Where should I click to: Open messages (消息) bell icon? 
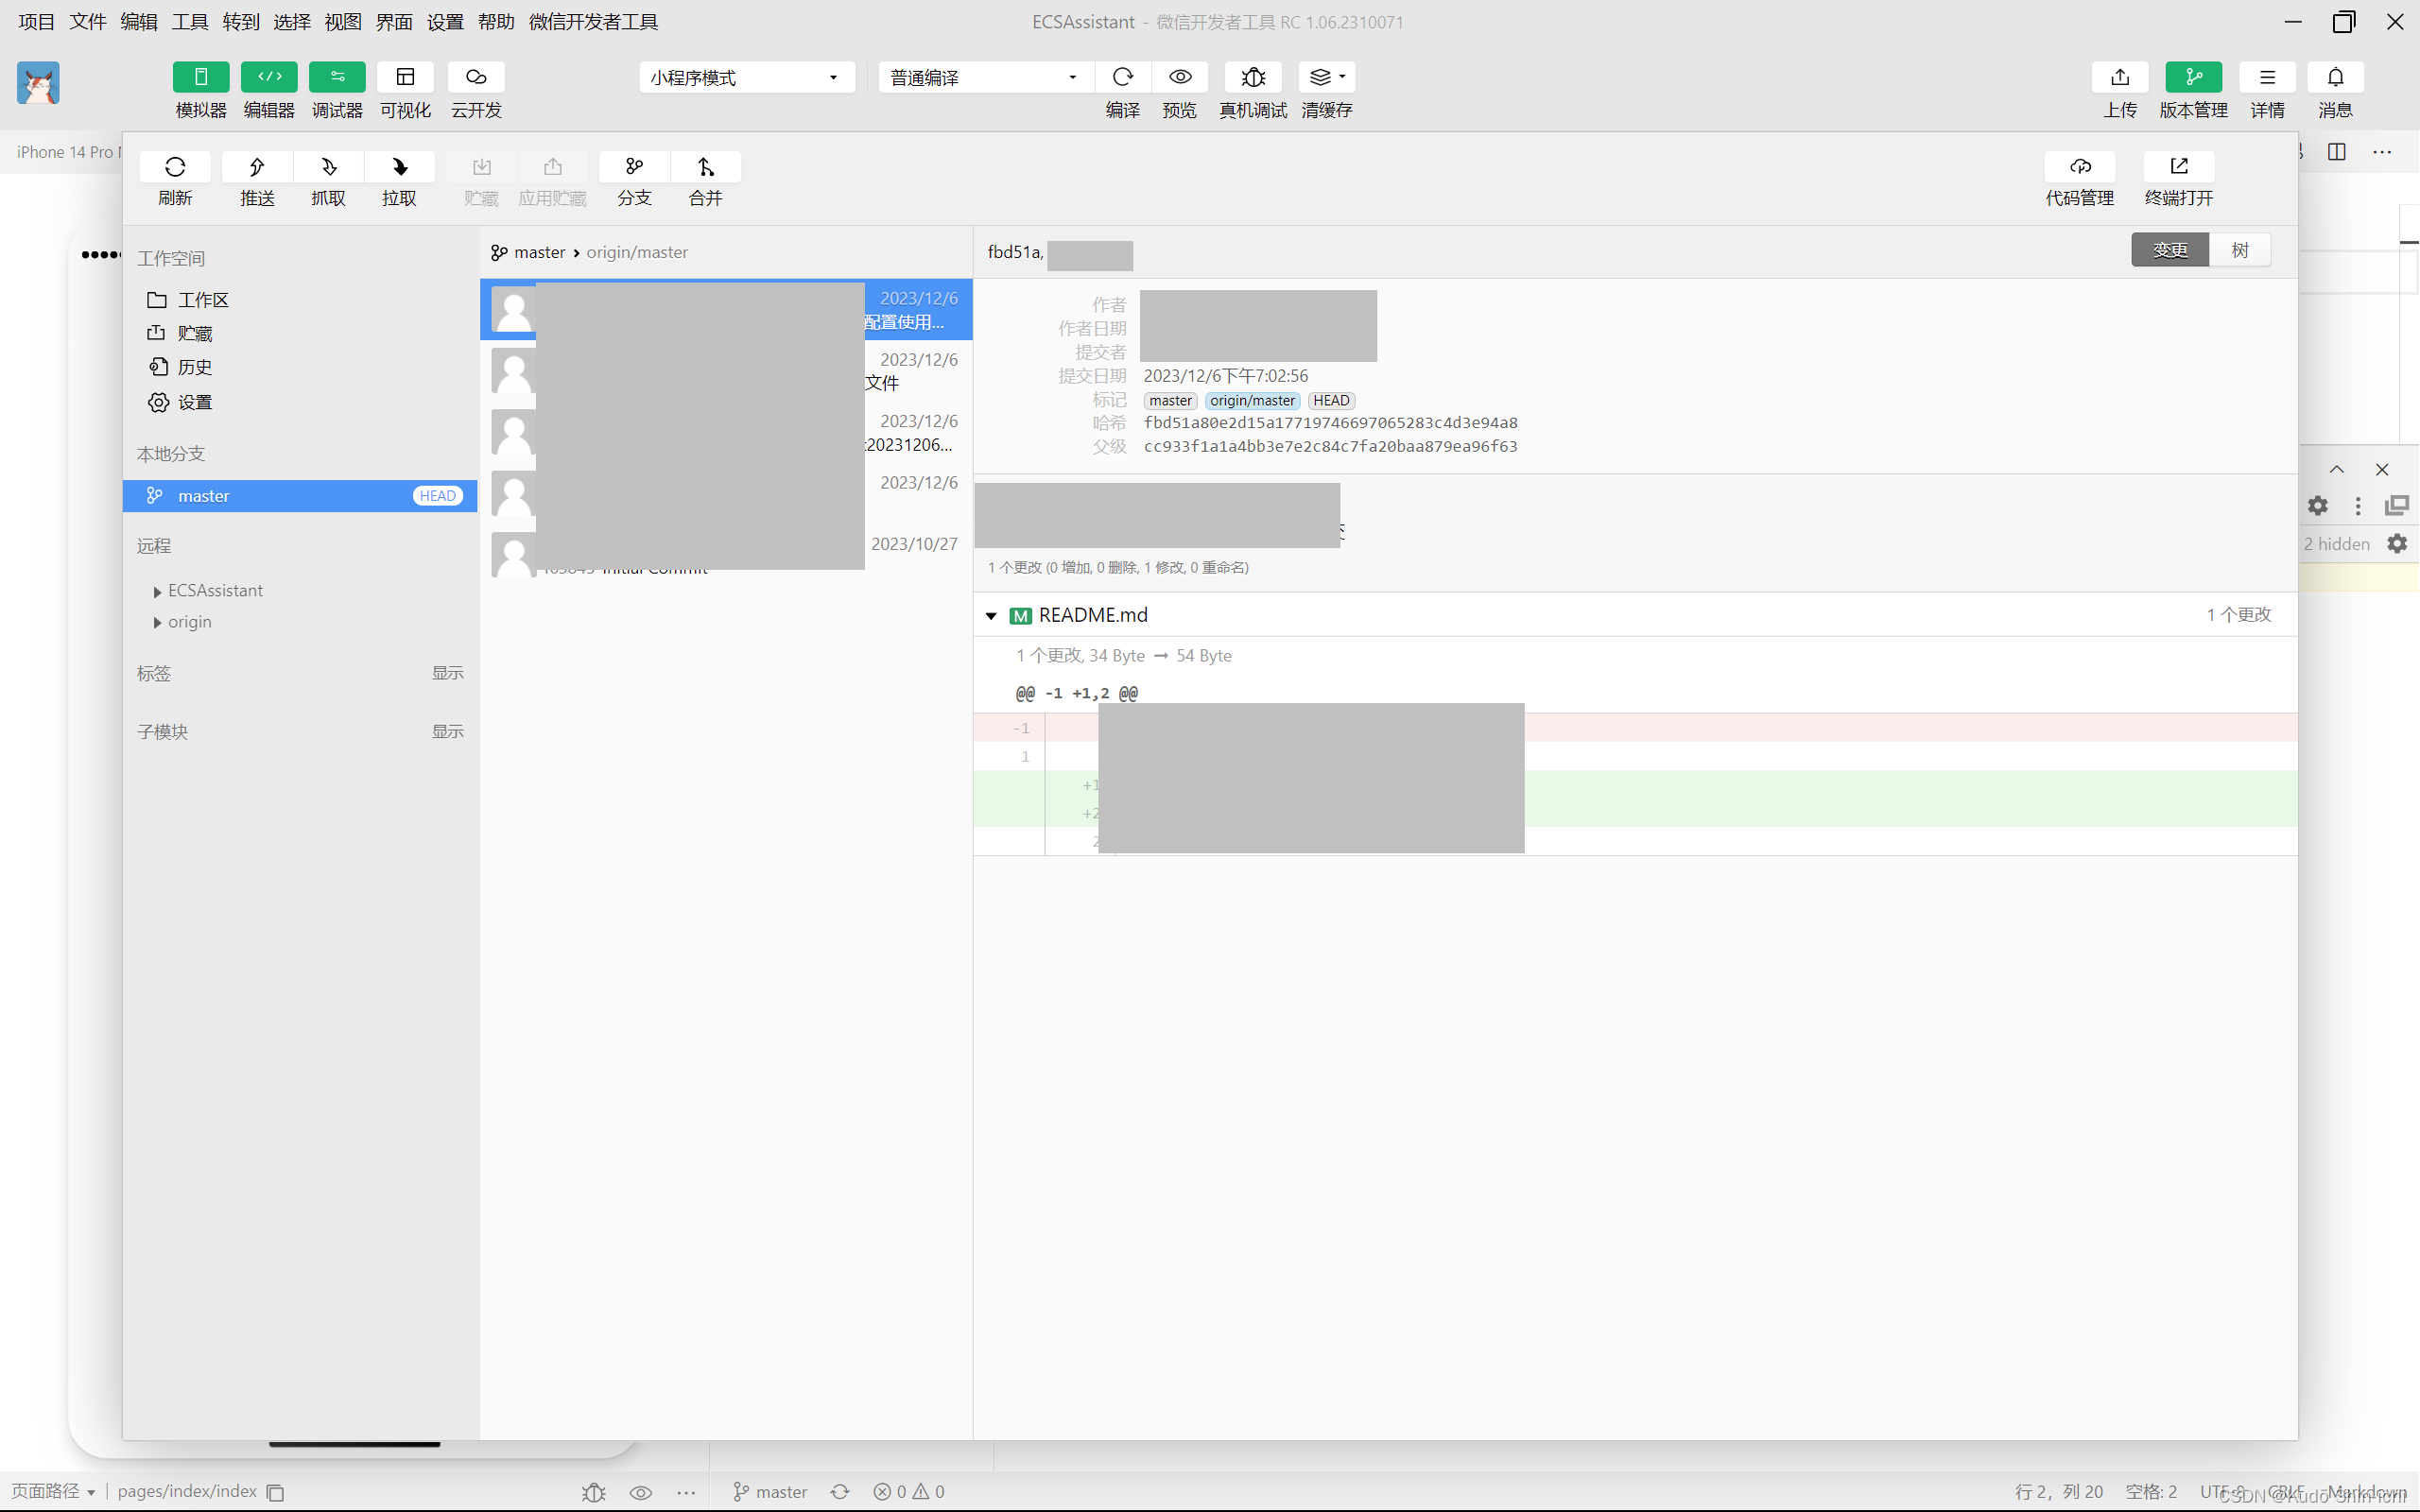coord(2335,77)
